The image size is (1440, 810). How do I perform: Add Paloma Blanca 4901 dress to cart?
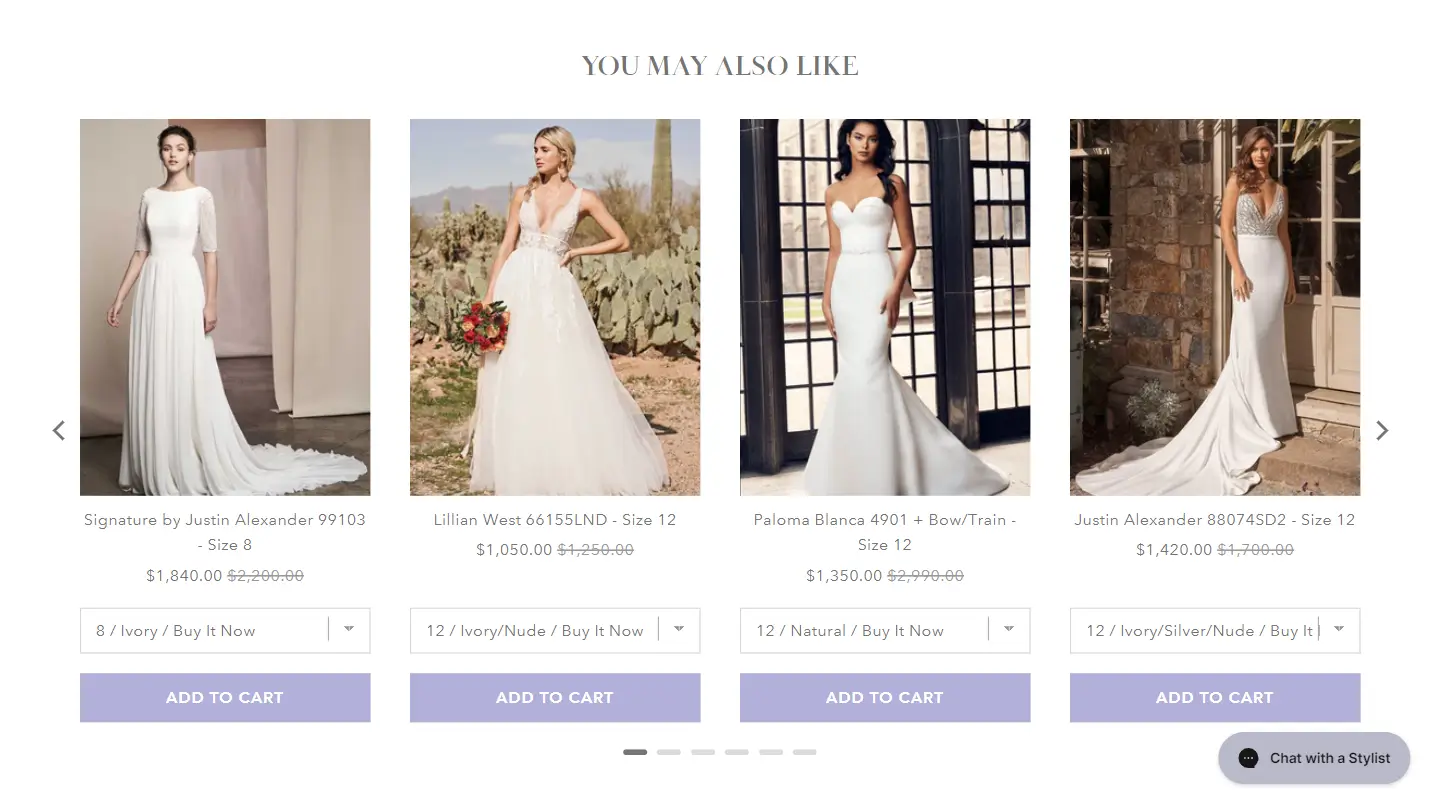885,697
